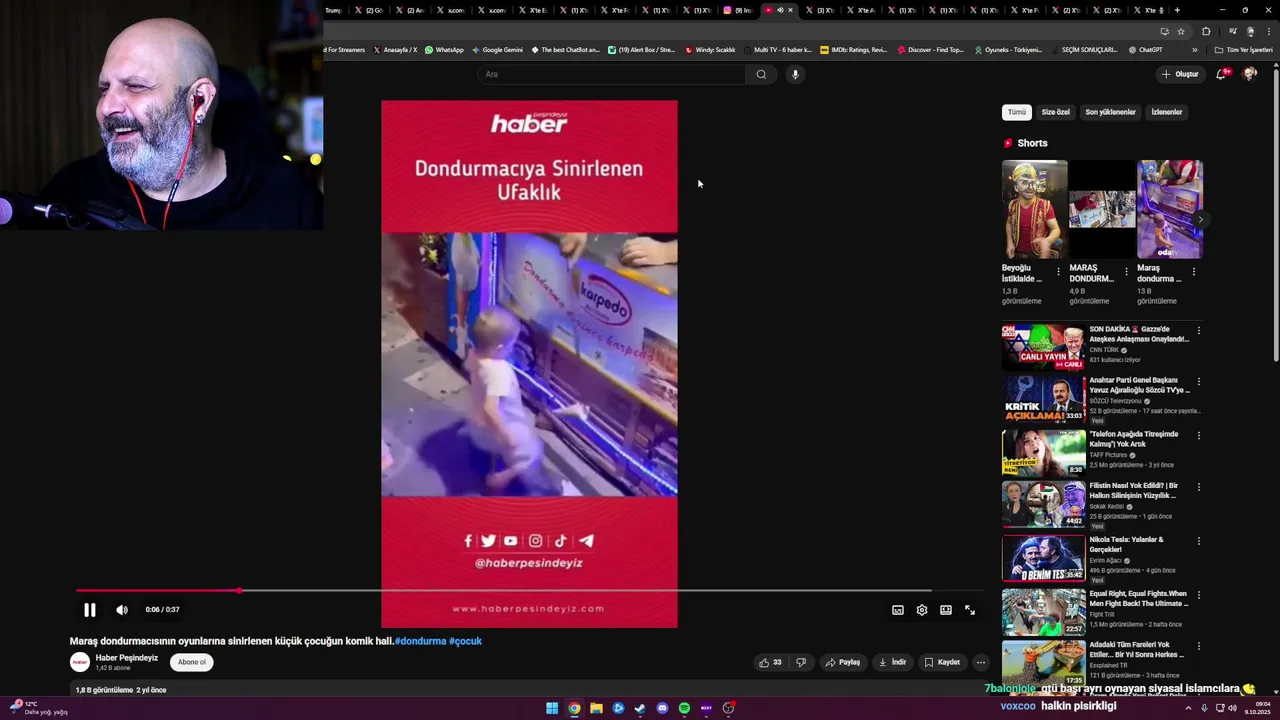This screenshot has width=1280, height=720.
Task: Open the 'Oluştur' create button
Action: tap(1181, 74)
